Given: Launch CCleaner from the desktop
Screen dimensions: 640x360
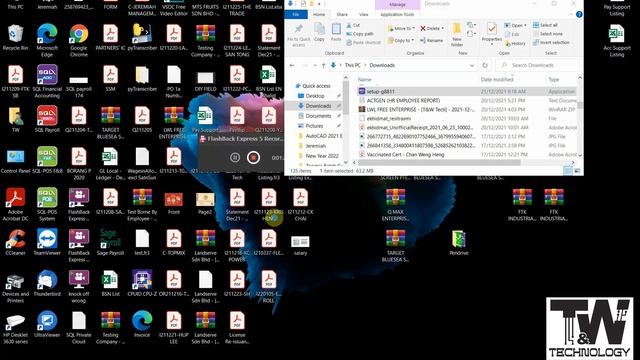Looking at the screenshot, I should pos(15,242).
